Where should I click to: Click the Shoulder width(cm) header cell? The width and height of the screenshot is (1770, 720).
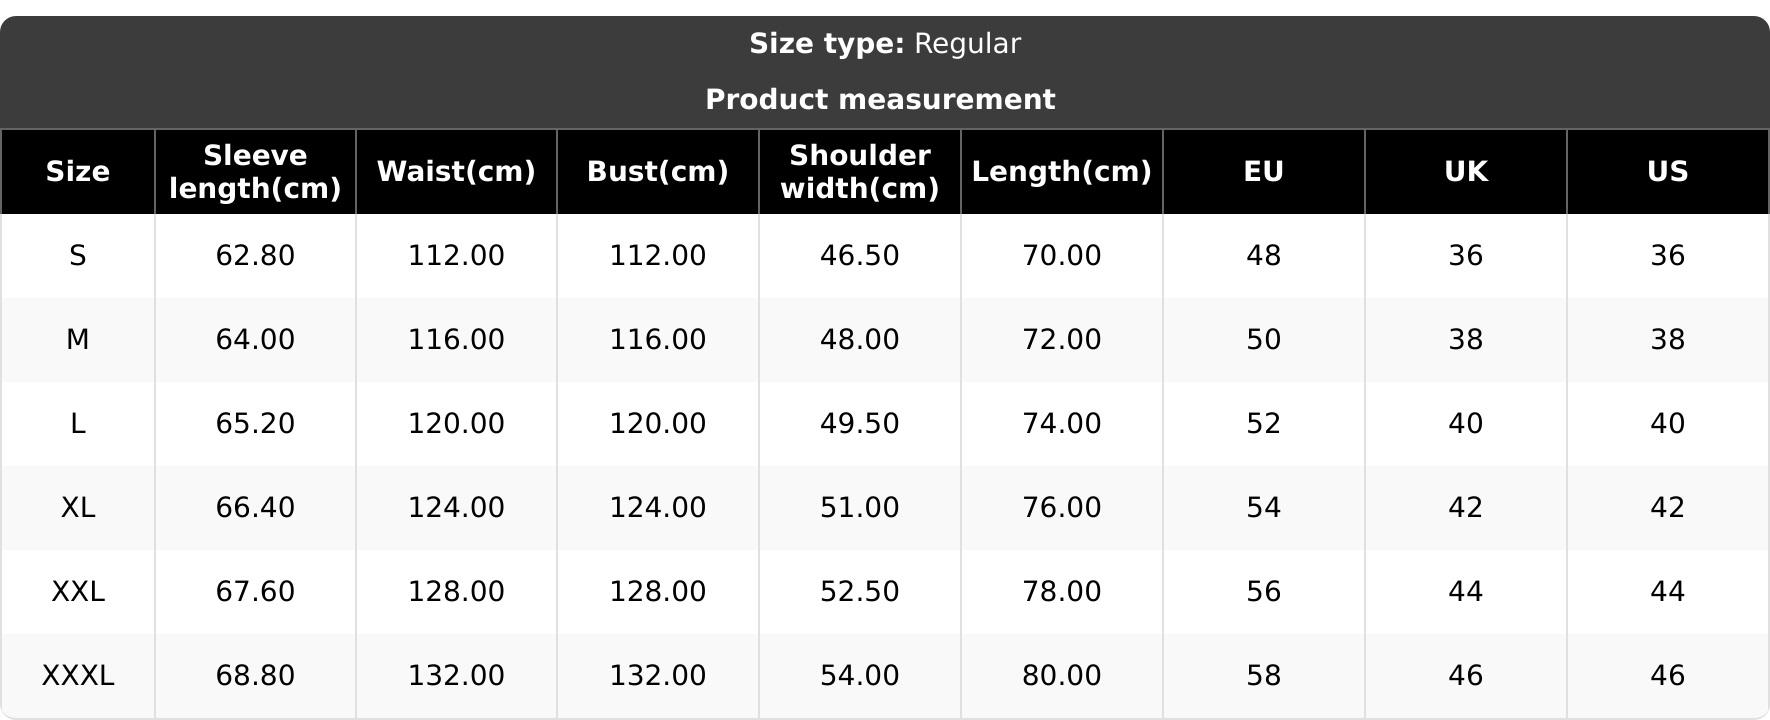tap(859, 171)
